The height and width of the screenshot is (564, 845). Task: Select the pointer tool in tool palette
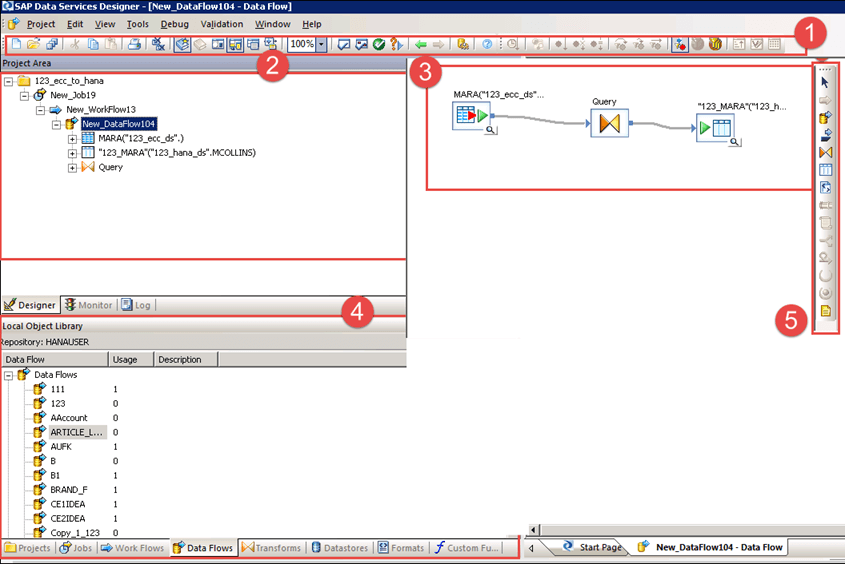point(826,82)
